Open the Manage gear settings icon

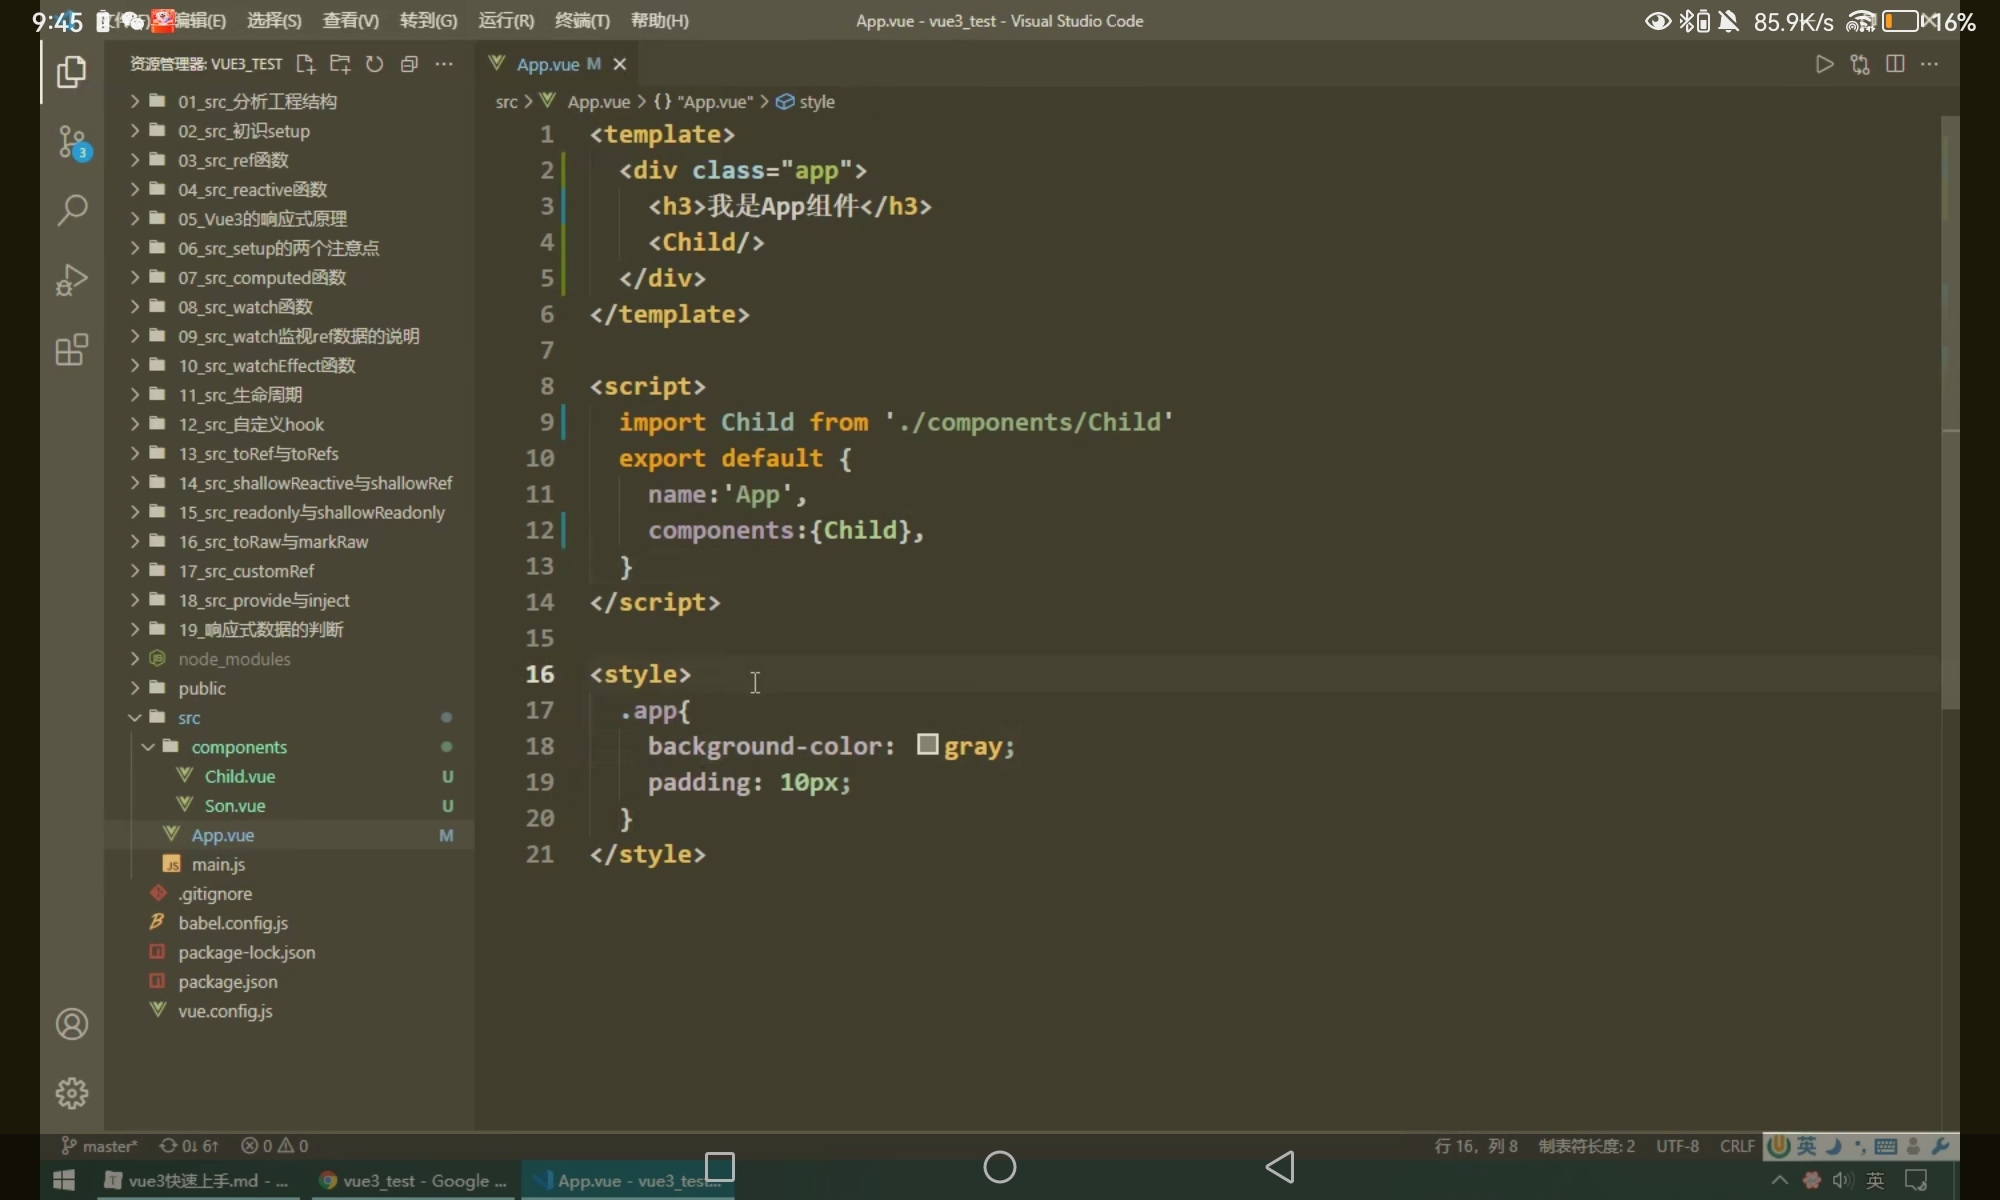point(72,1093)
